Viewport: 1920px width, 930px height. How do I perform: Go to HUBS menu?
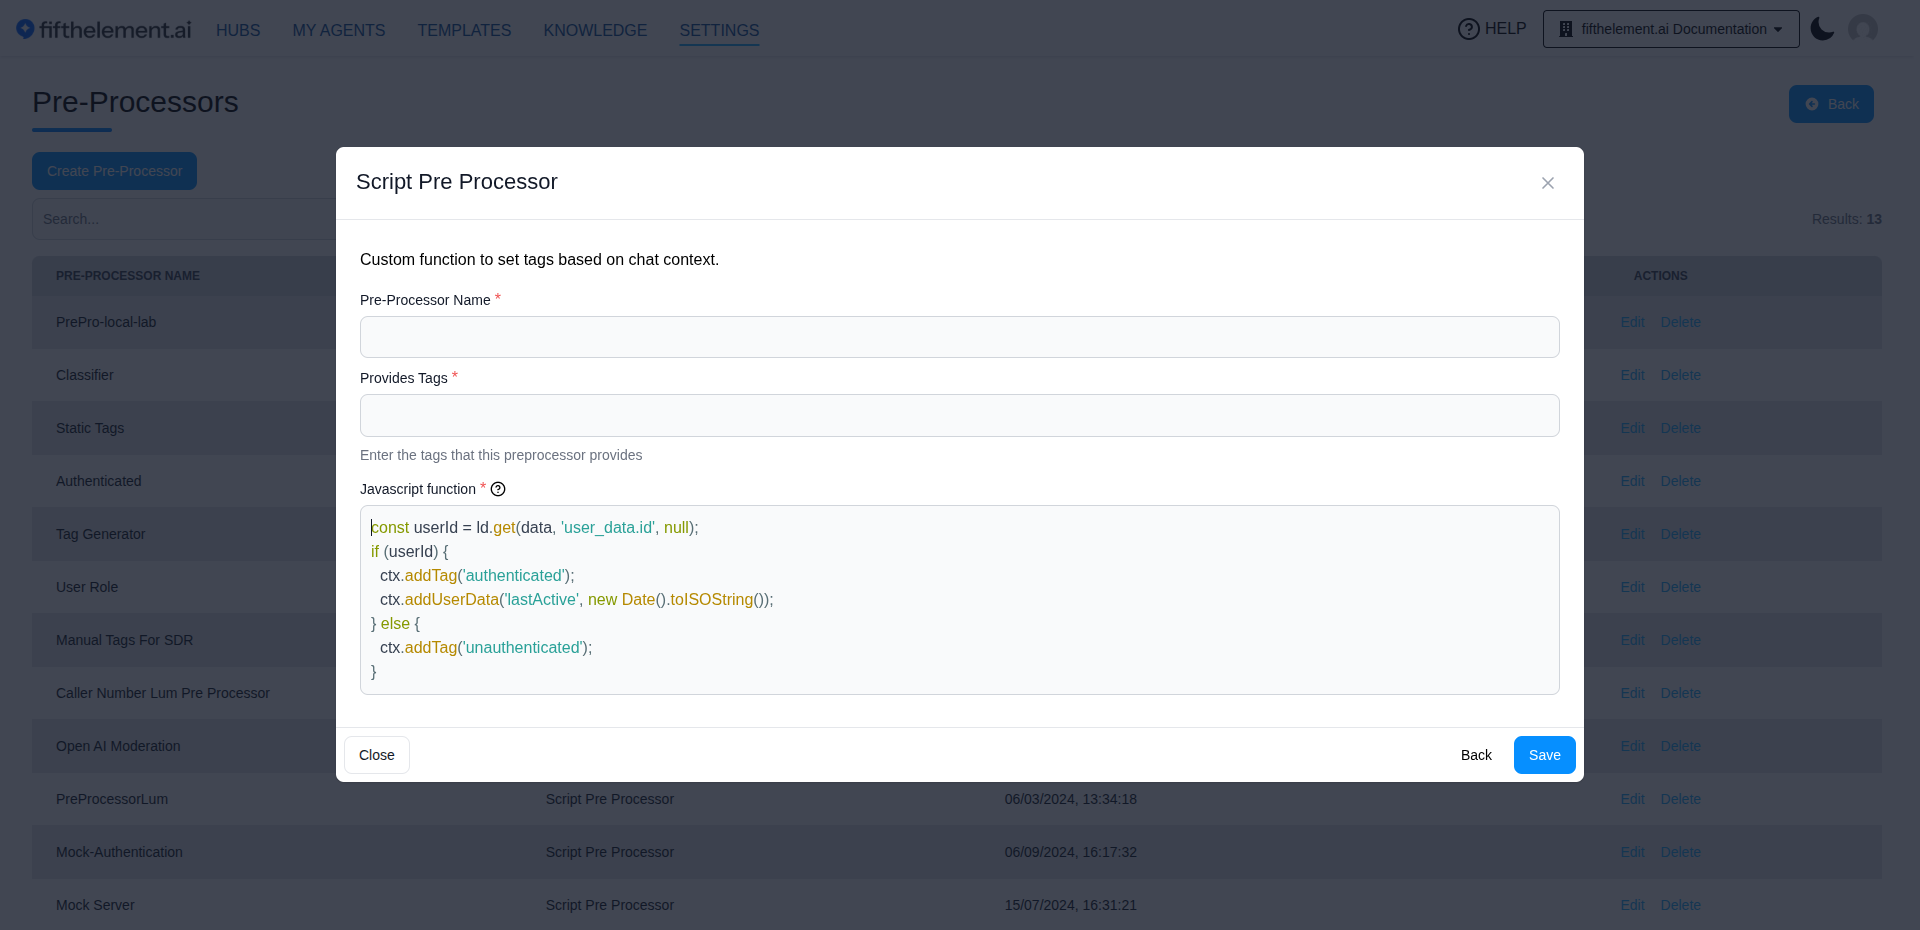coord(238,30)
